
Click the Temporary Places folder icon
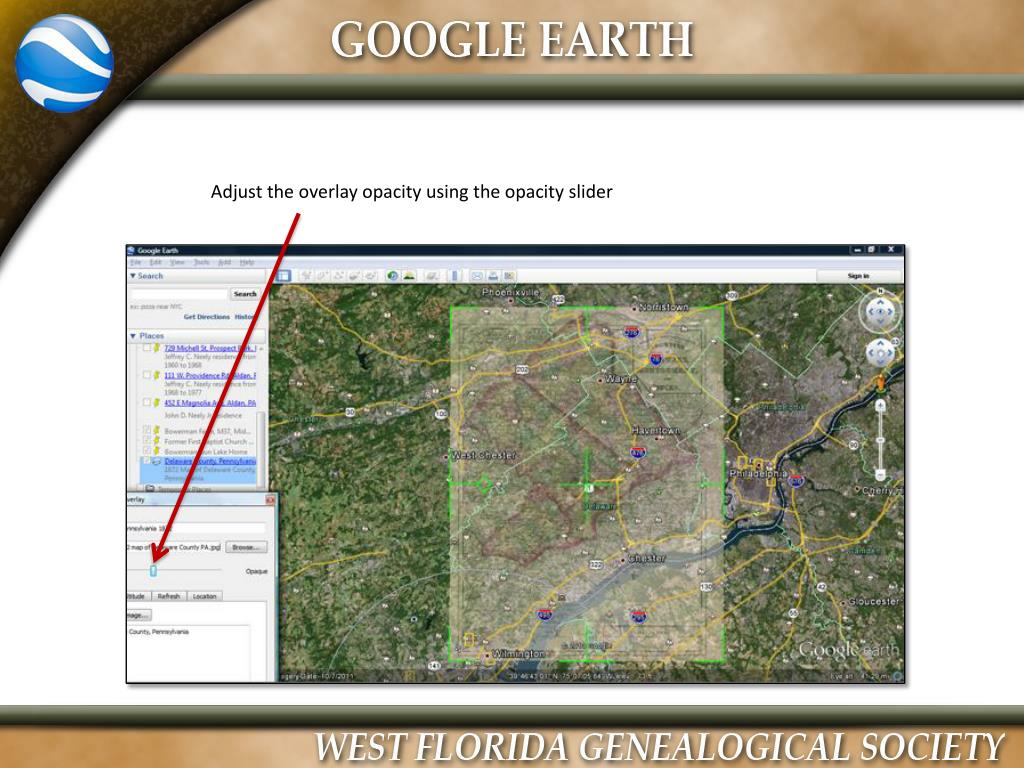click(150, 488)
